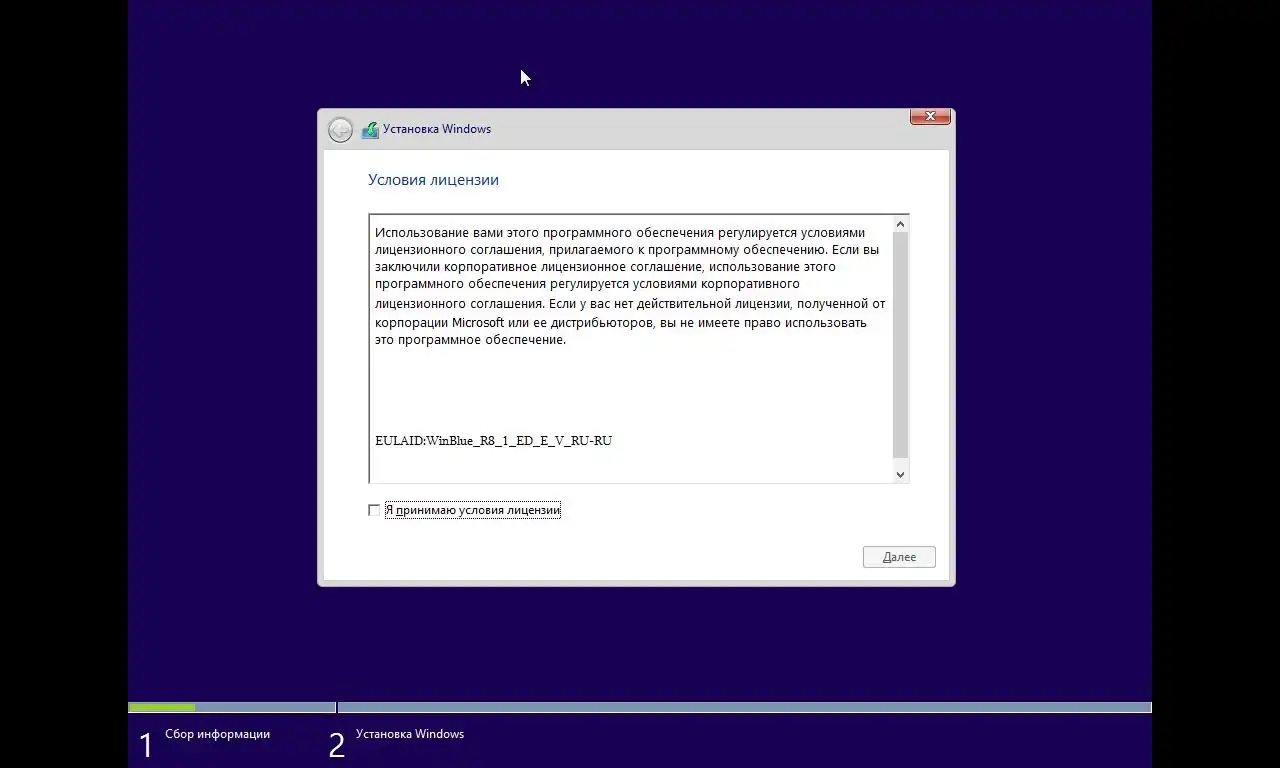
Task: Click the 'Сбор информации' step label
Action: point(217,734)
